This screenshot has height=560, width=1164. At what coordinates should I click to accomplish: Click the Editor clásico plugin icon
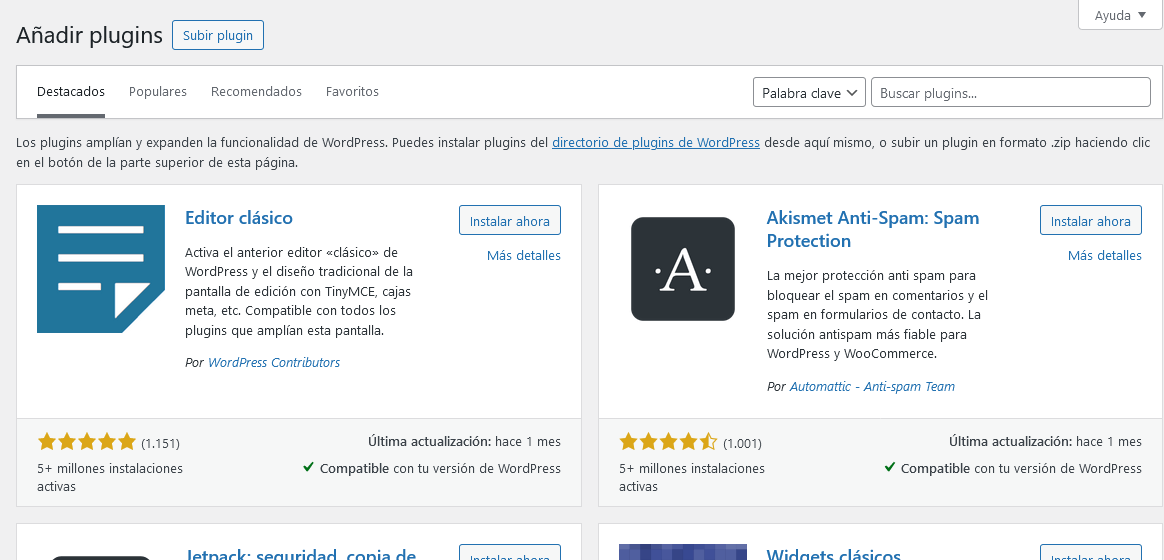[100, 269]
